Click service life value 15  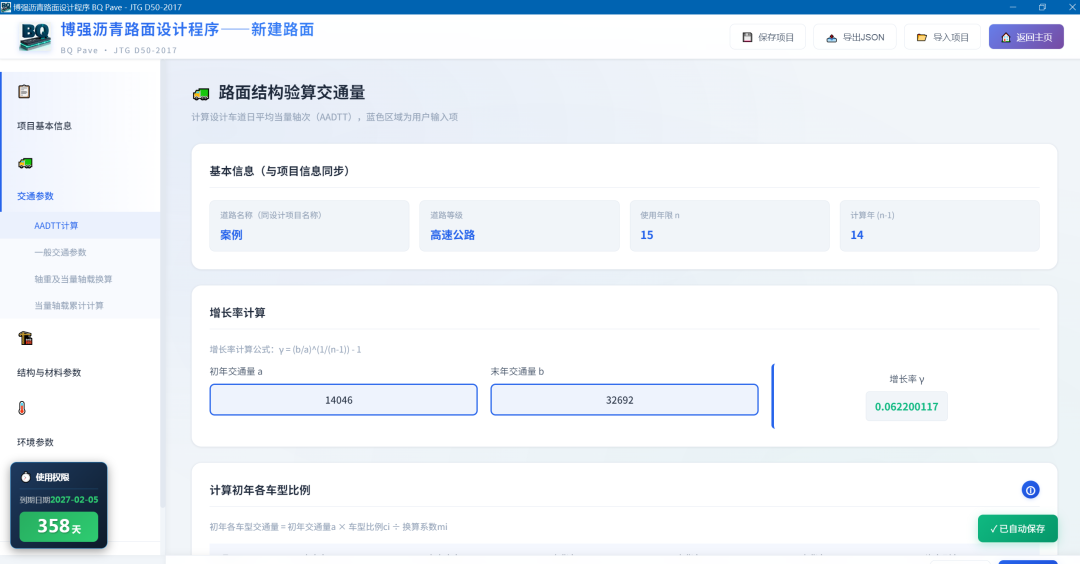coord(647,235)
